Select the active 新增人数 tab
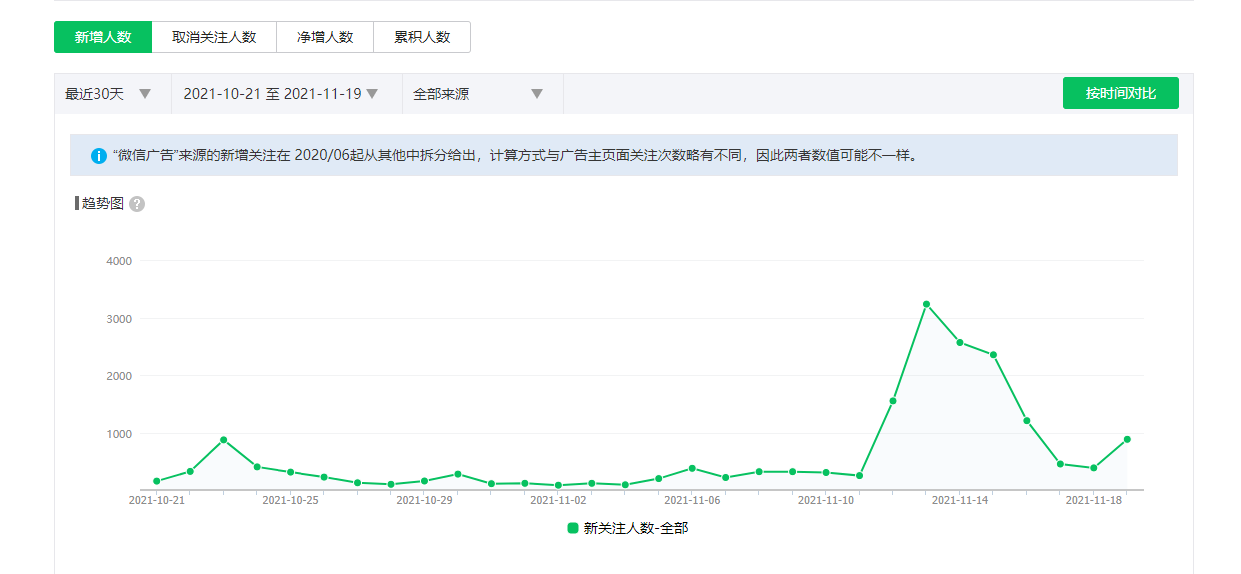 [103, 37]
